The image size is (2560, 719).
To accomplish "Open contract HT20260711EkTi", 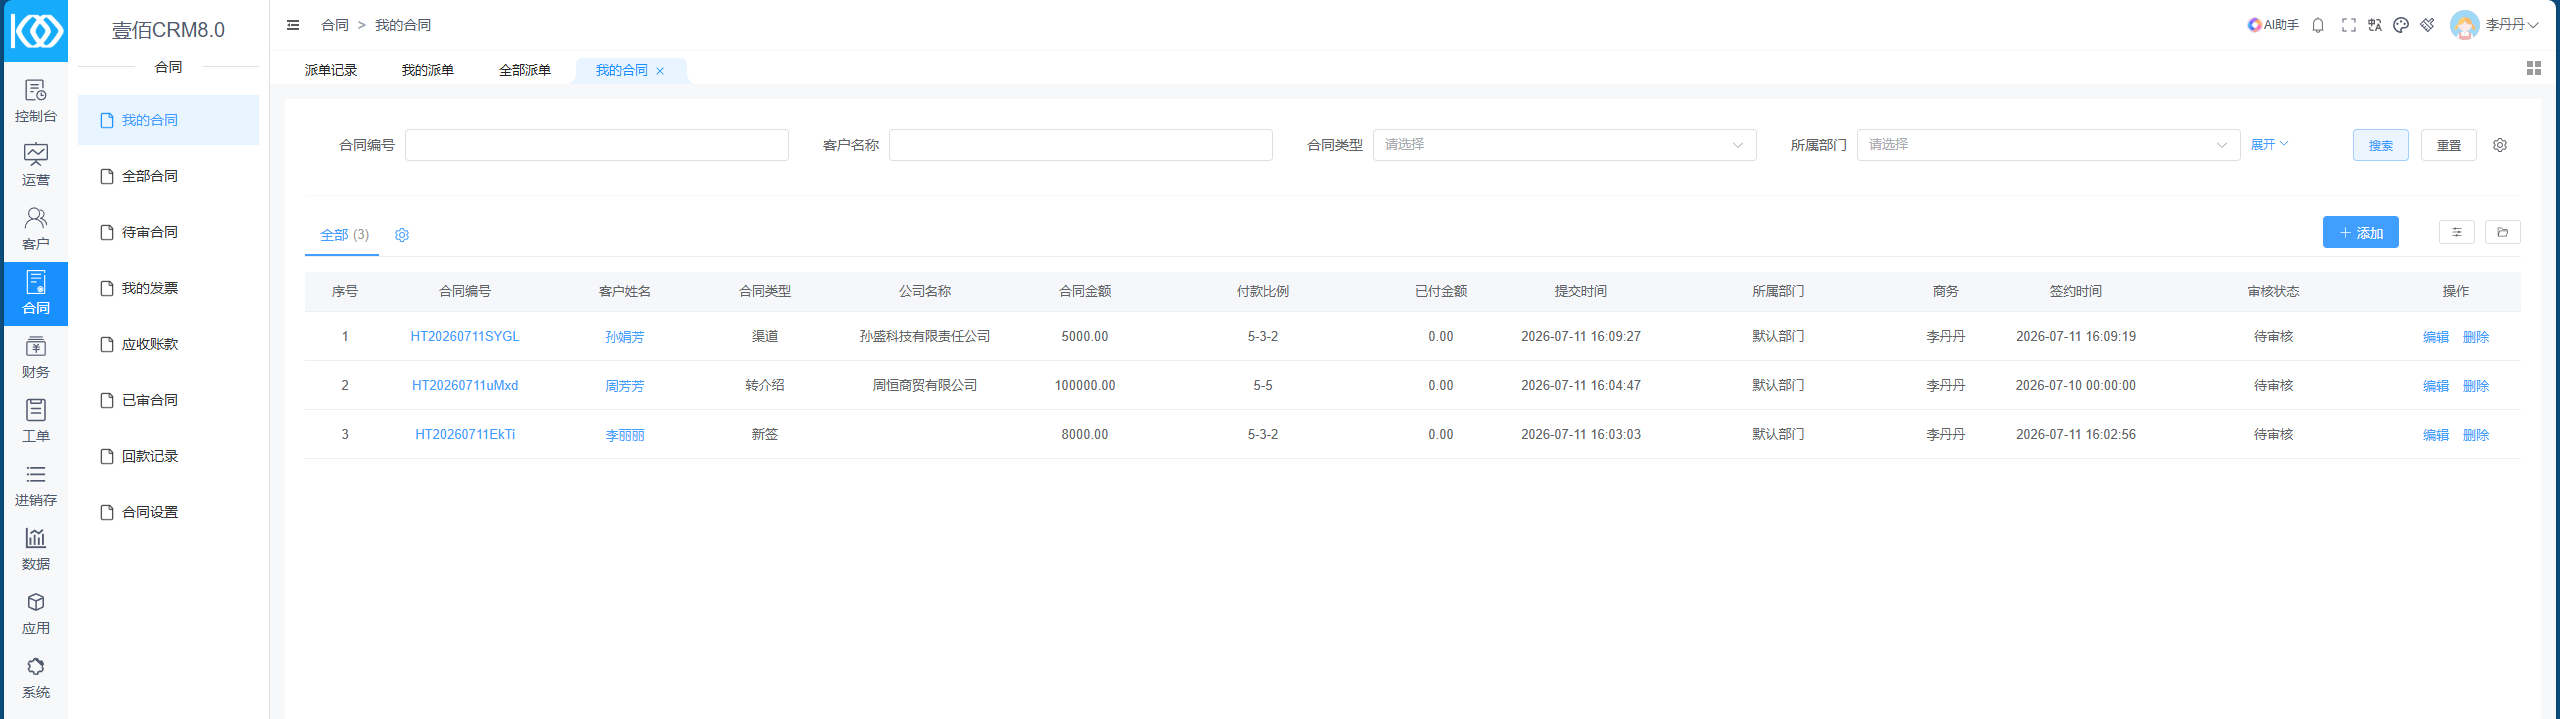I will pos(465,435).
